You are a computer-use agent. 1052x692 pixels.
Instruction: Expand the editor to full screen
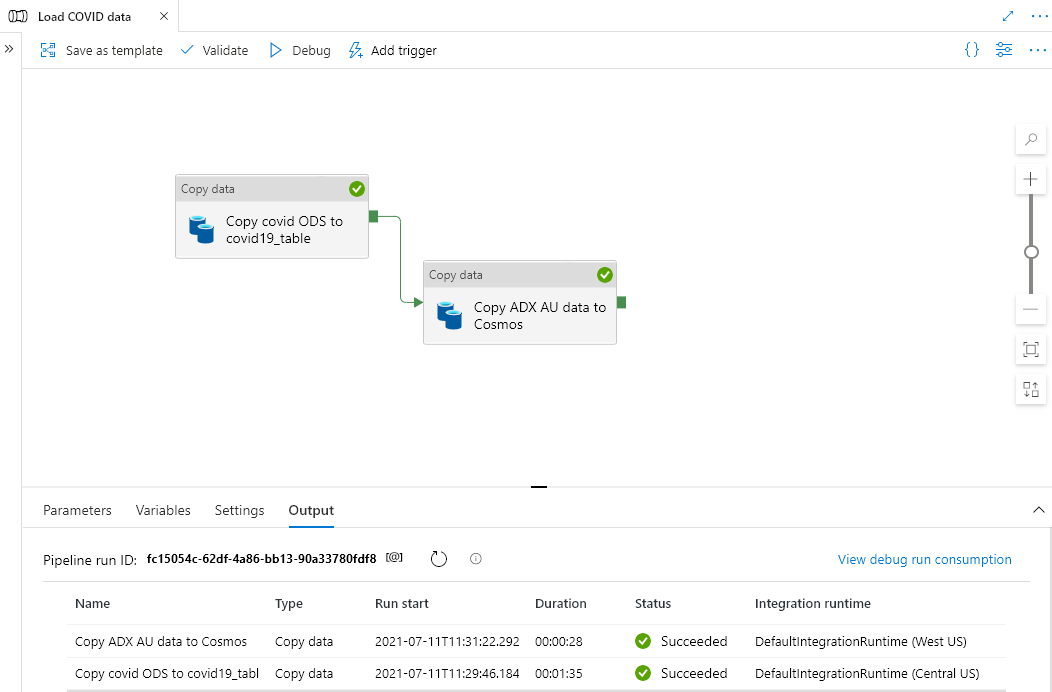1008,16
